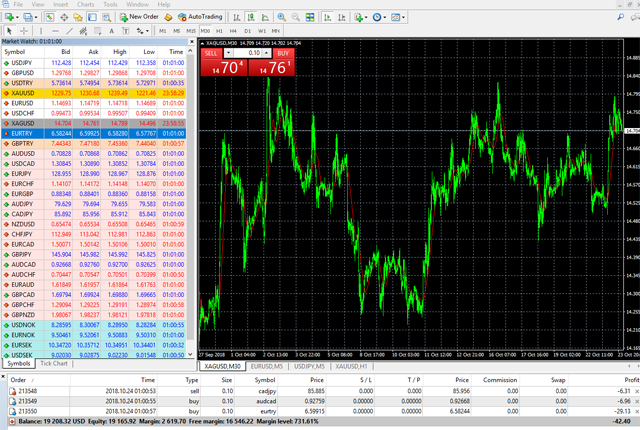Select the horizontal line drawing tool
The width and height of the screenshot is (640, 430).
pos(55,31)
